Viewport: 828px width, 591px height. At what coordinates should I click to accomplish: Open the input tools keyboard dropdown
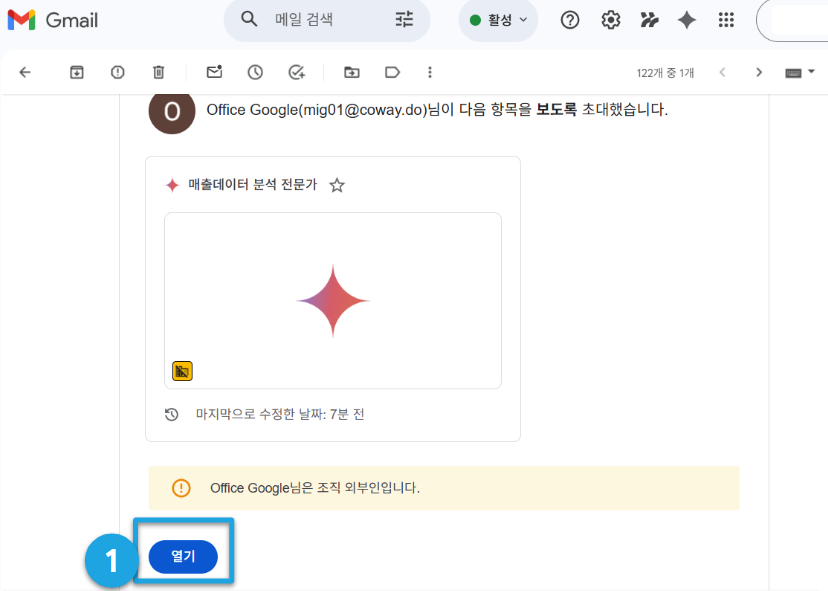pos(800,73)
